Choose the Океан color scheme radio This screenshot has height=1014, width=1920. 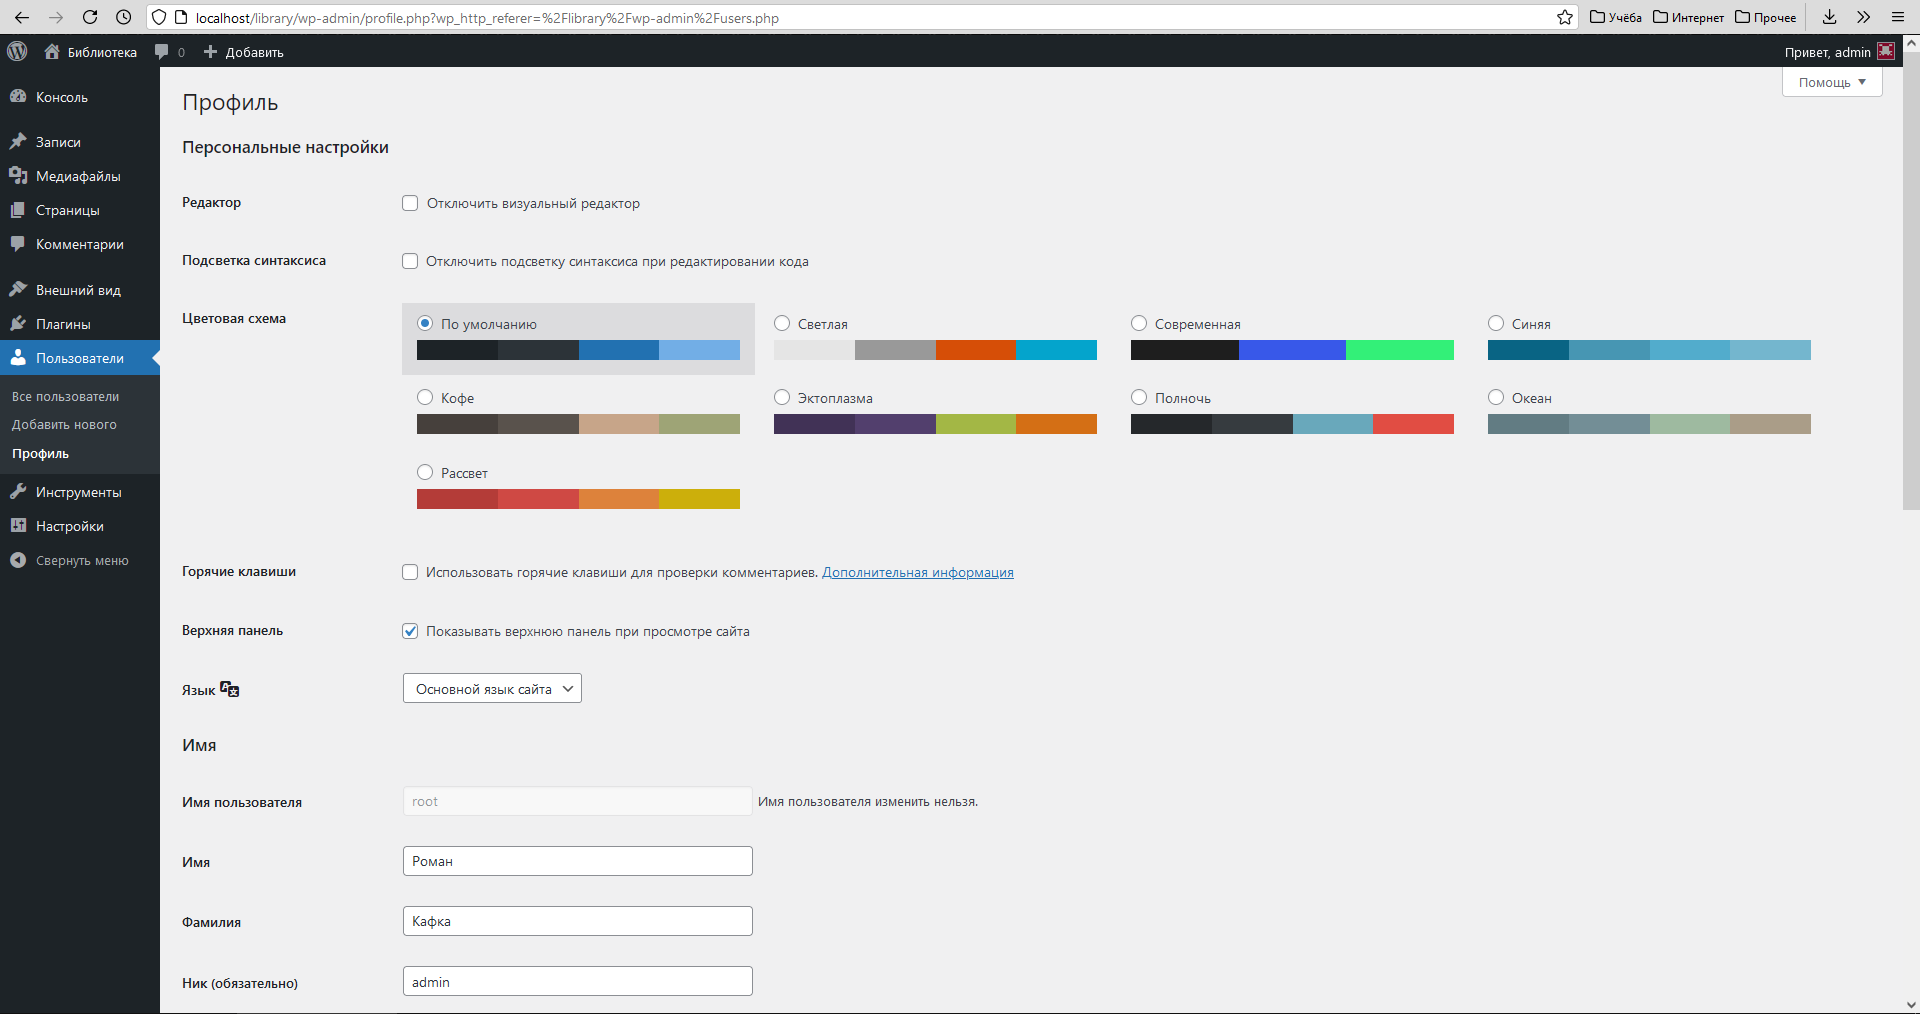tap(1496, 397)
